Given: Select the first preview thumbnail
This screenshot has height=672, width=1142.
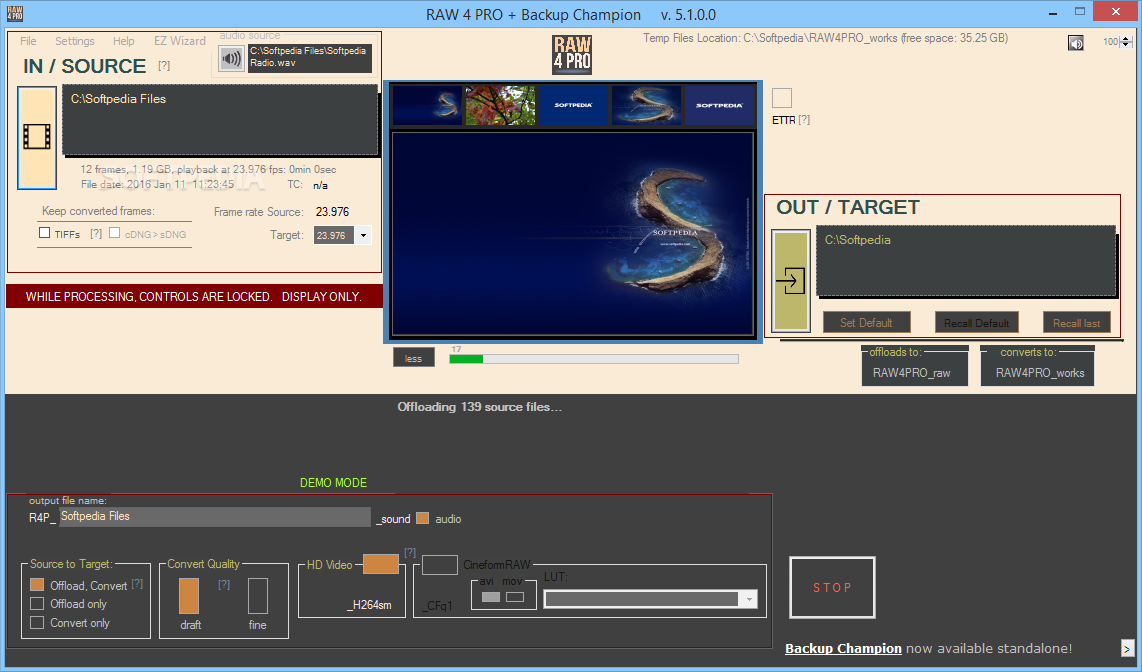Looking at the screenshot, I should click(x=428, y=106).
